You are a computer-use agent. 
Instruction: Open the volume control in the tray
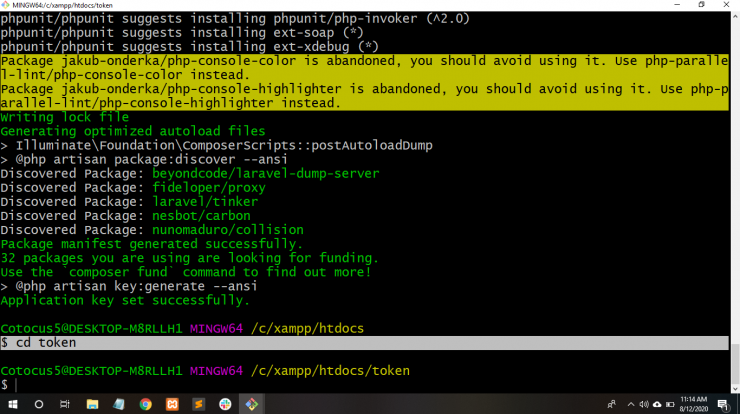(x=644, y=404)
